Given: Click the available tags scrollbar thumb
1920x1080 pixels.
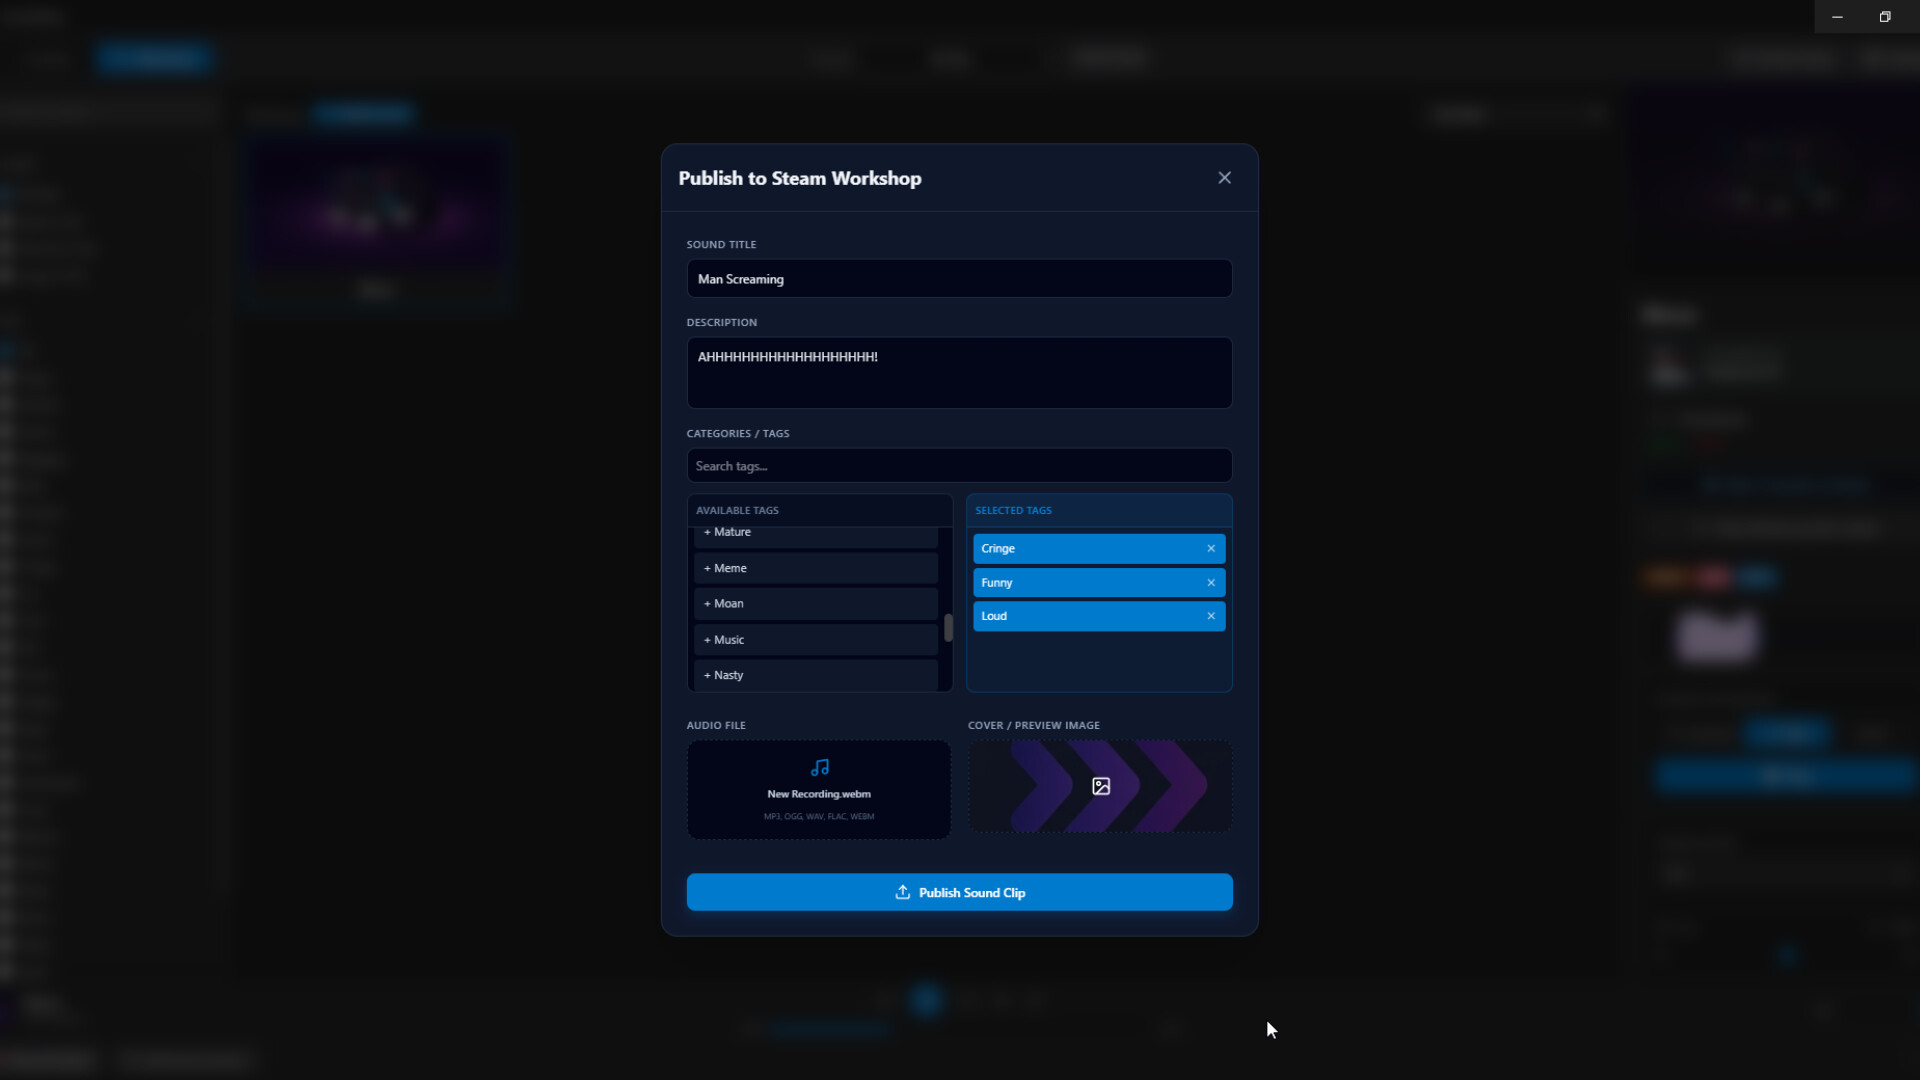Looking at the screenshot, I should (x=948, y=628).
